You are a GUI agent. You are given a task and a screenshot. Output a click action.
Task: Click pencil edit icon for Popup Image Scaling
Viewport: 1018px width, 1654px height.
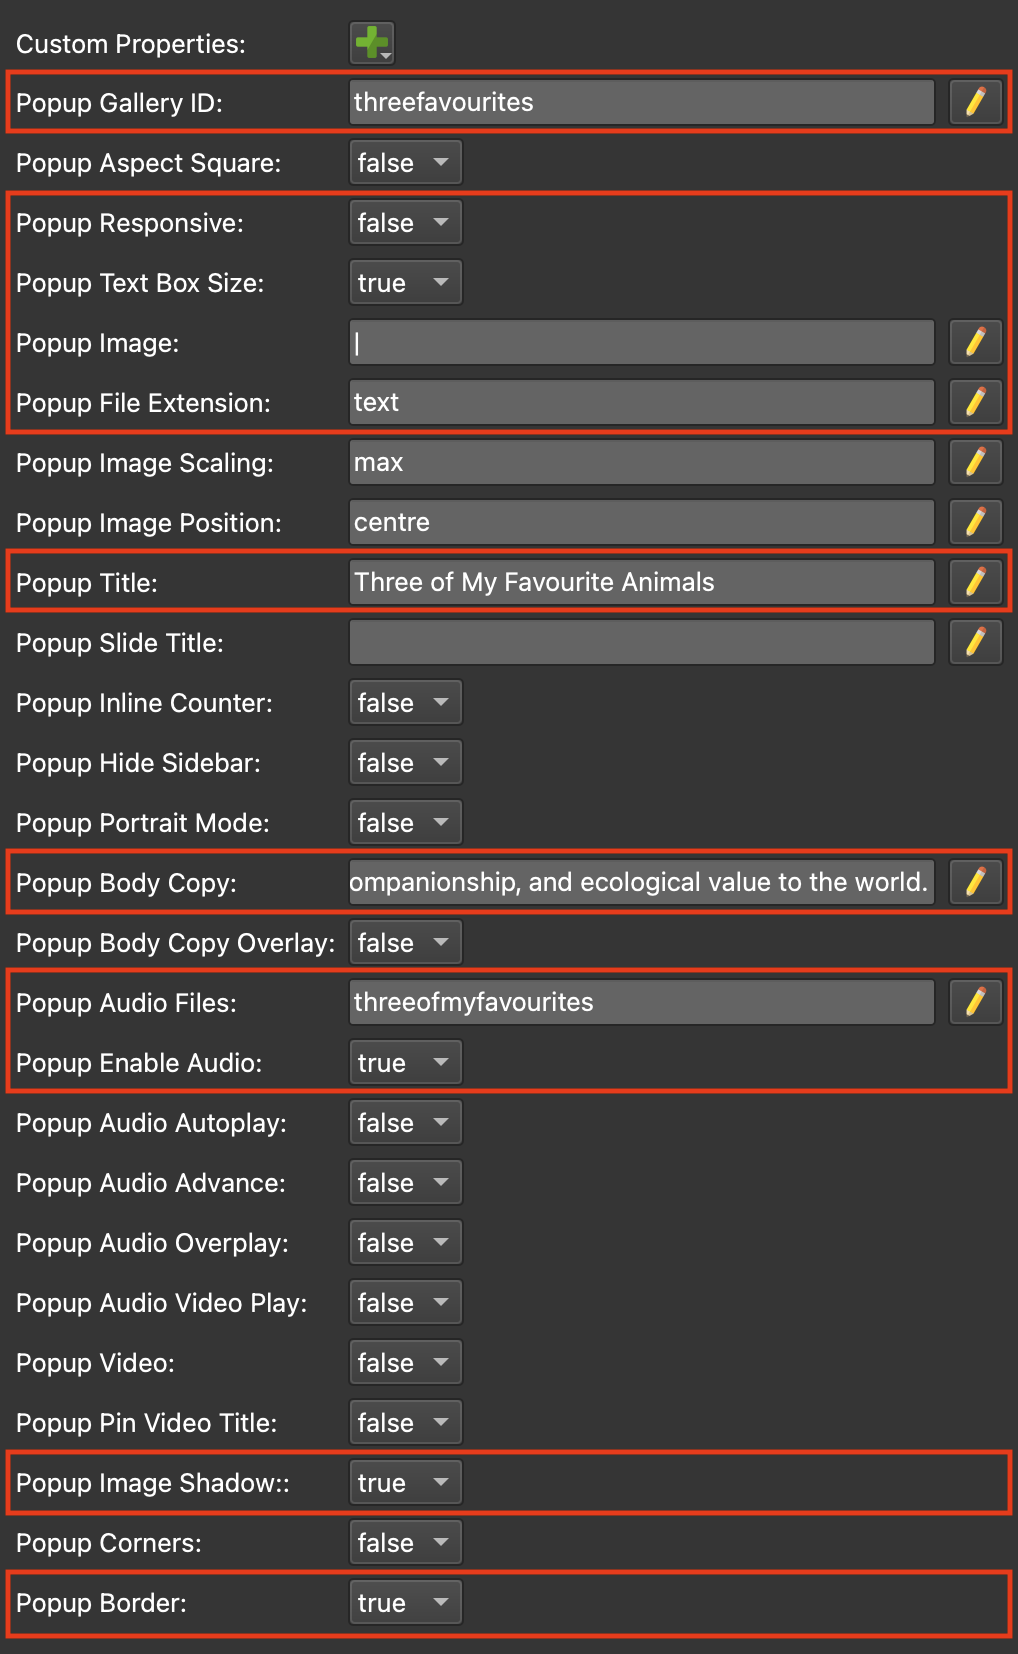975,462
